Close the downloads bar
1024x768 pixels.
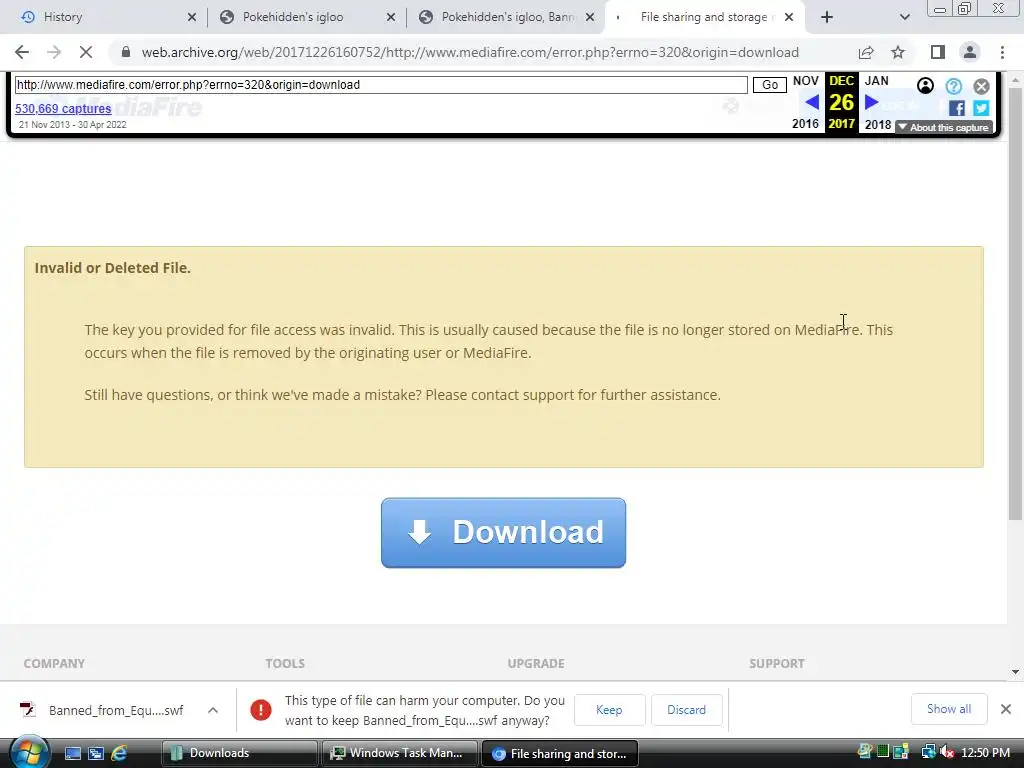[1006, 709]
